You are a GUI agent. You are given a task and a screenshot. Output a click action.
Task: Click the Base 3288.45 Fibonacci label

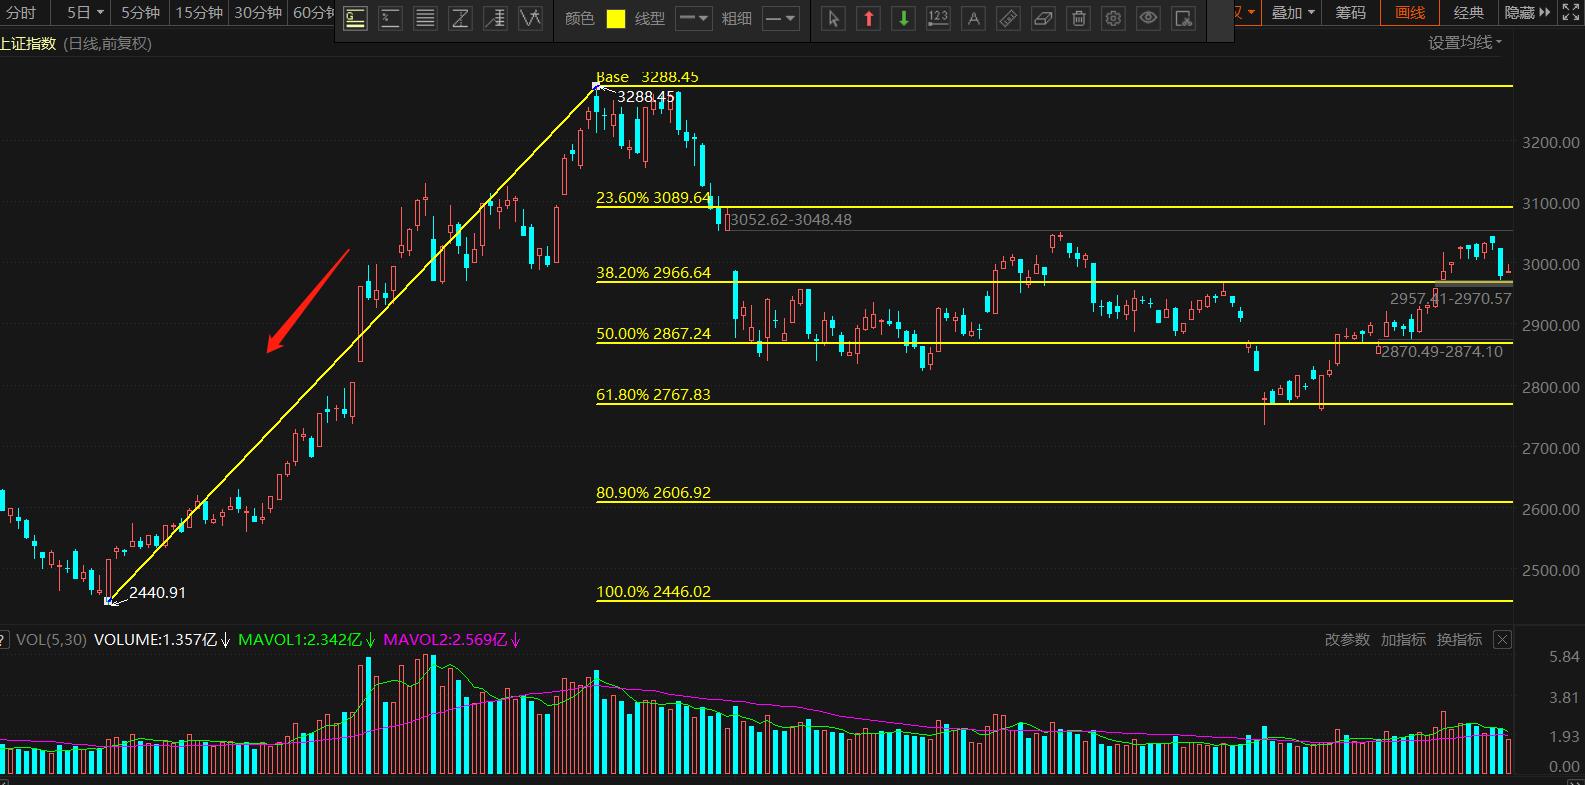coord(647,77)
